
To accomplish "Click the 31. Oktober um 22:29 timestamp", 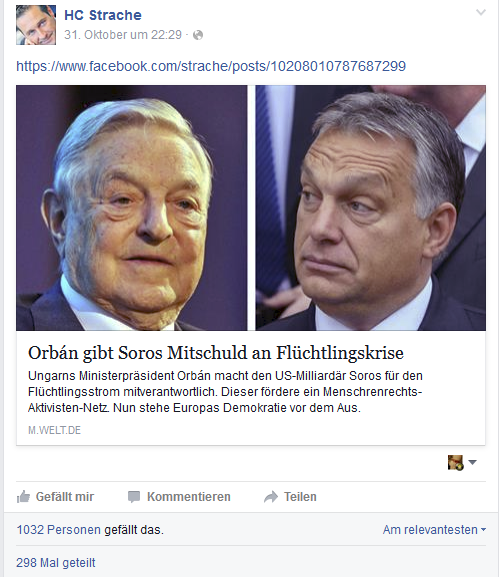I will point(123,35).
